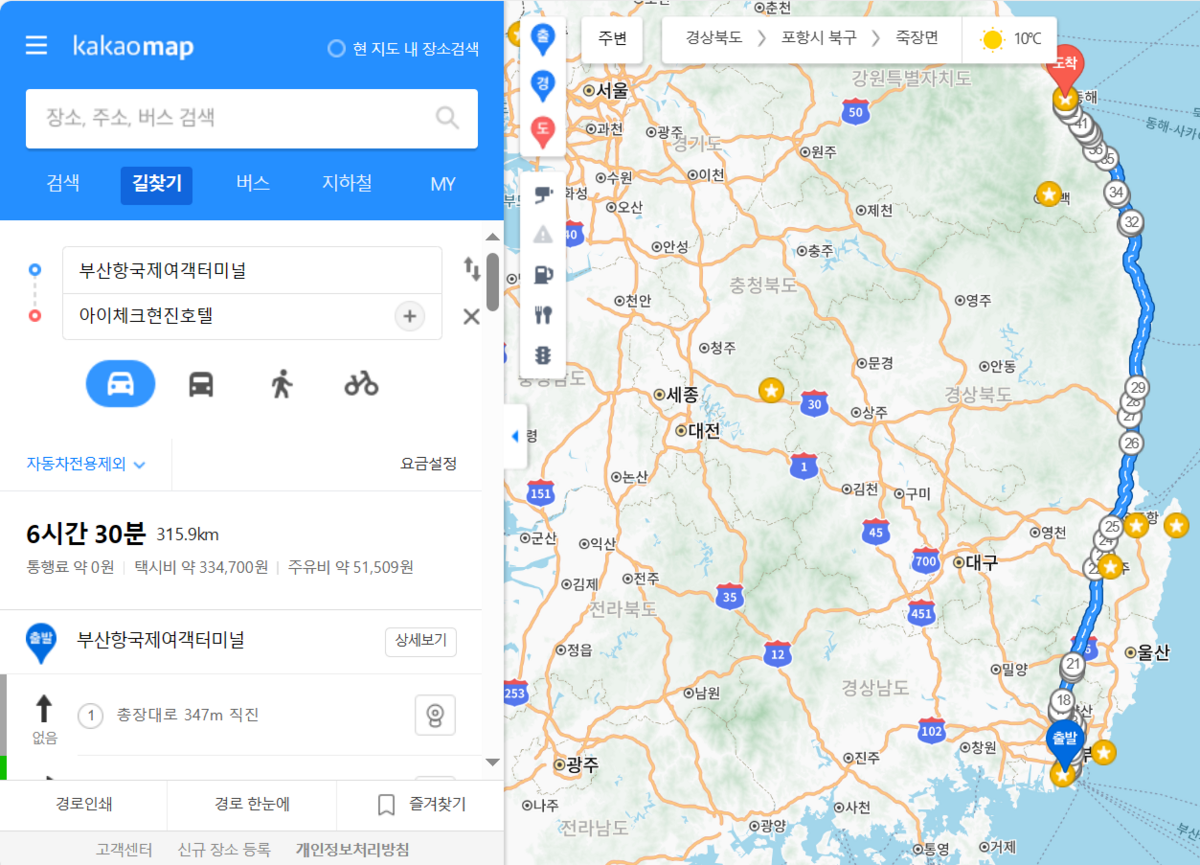
Task: Open the kakaomap hamburger menu
Action: click(x=37, y=46)
